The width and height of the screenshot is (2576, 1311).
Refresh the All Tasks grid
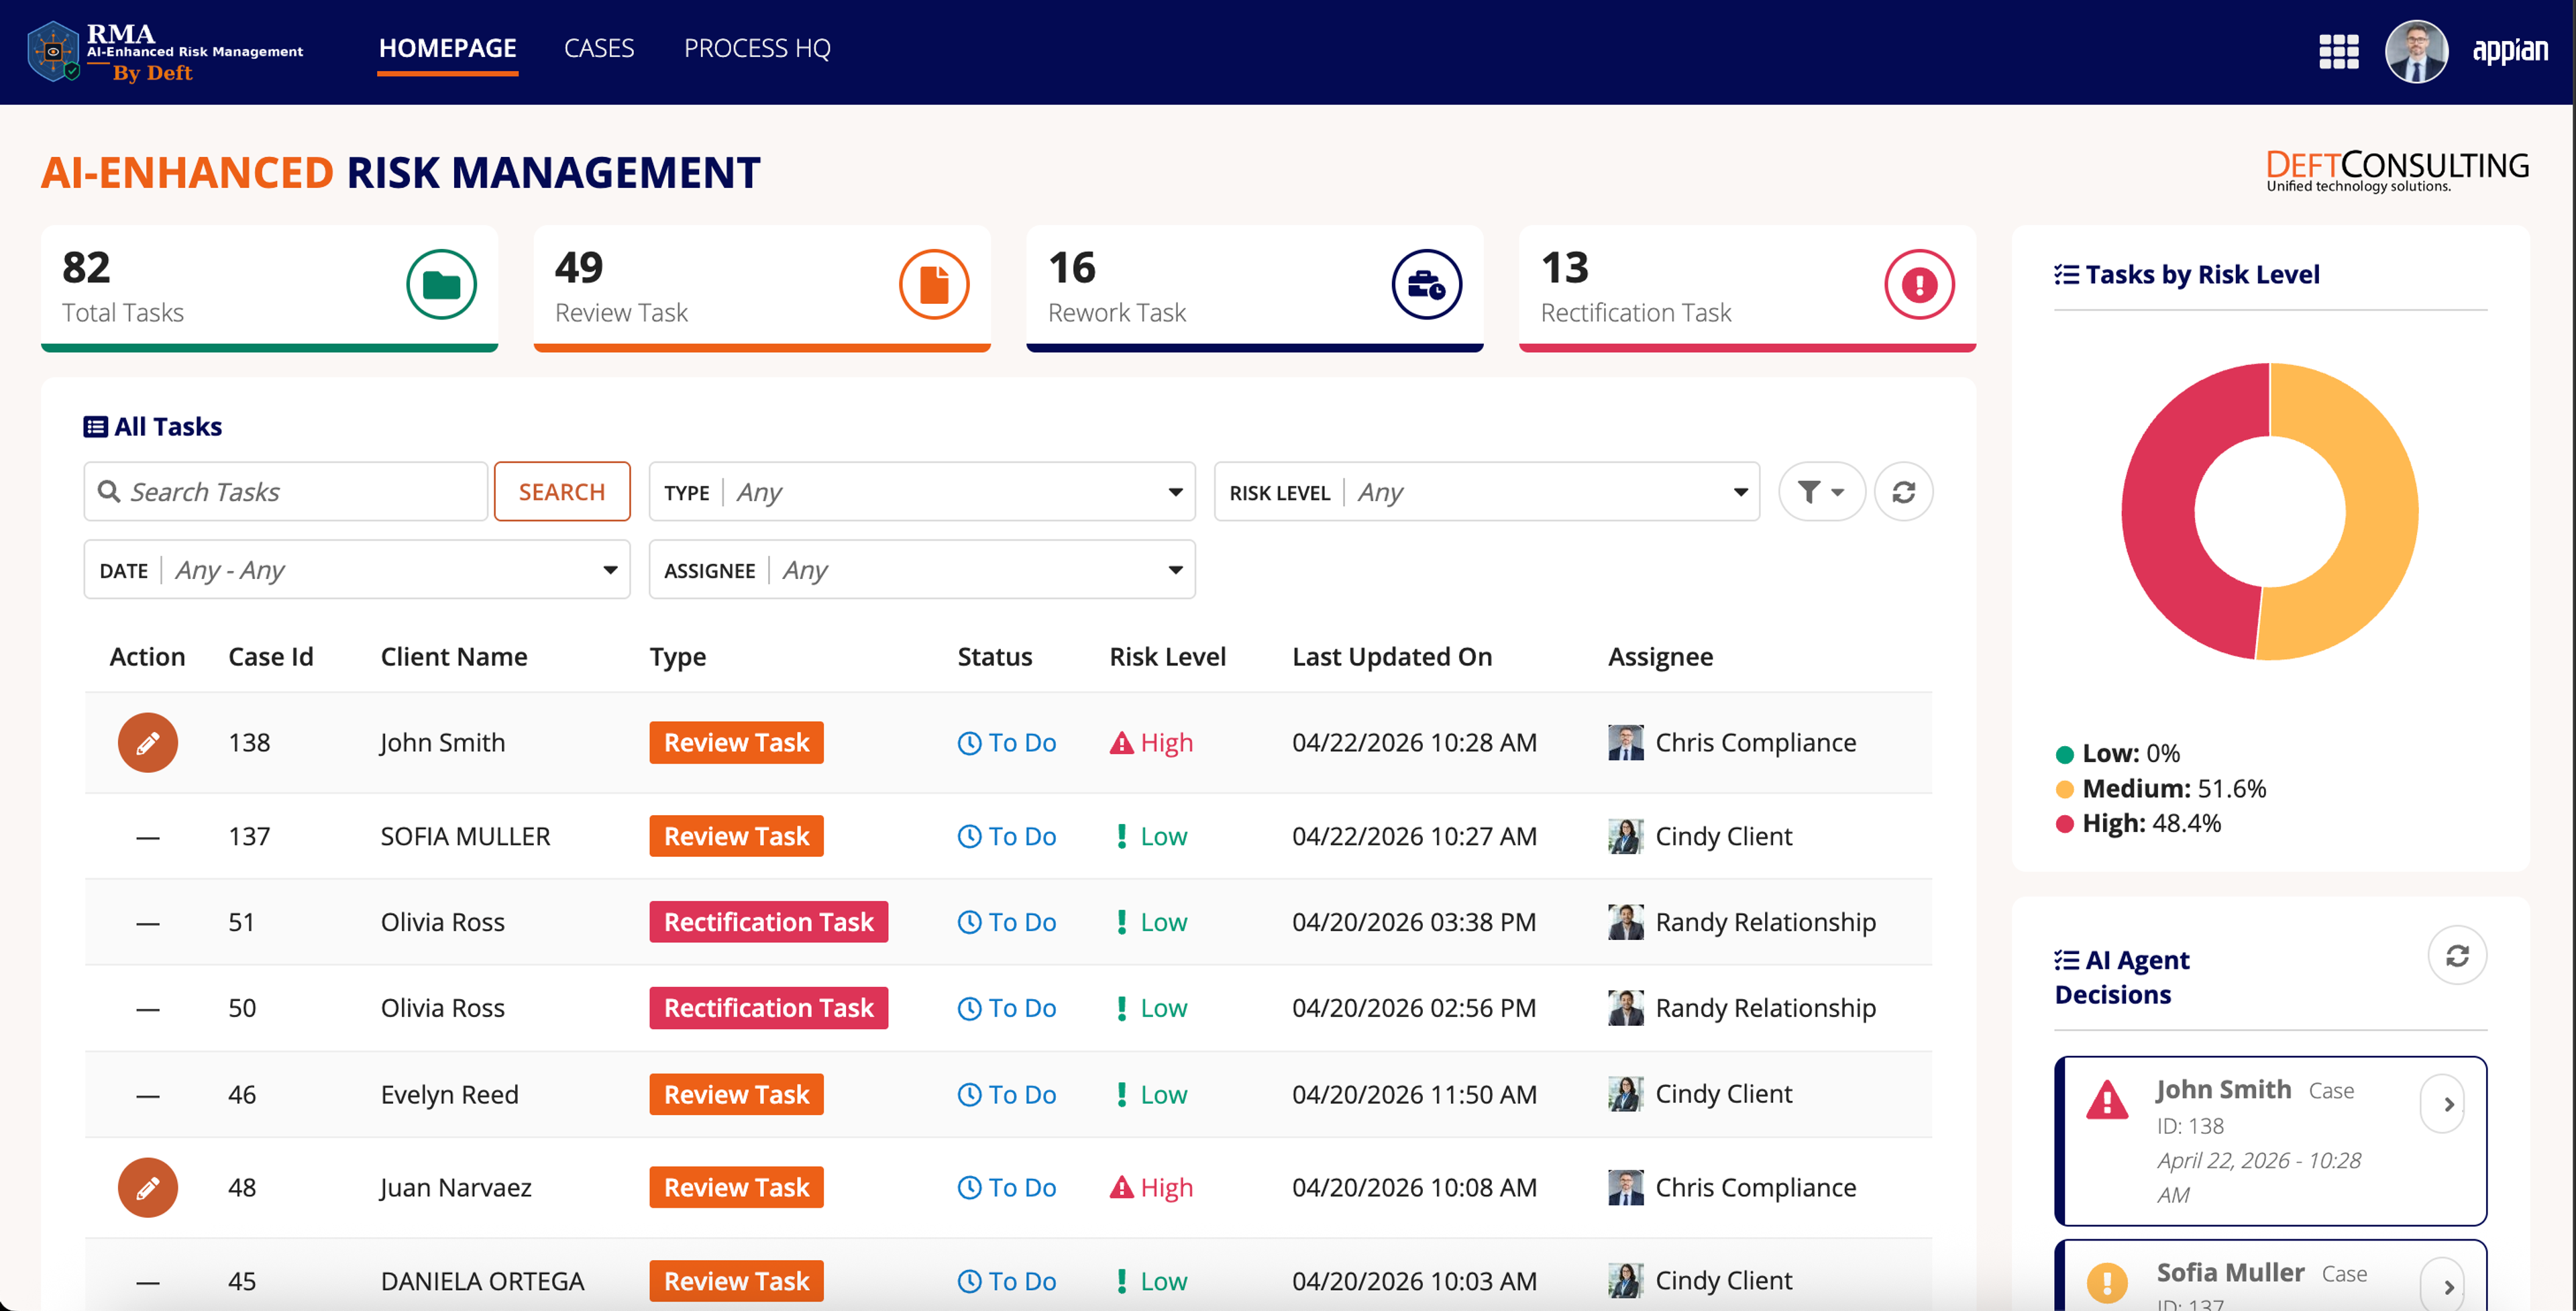tap(1904, 492)
